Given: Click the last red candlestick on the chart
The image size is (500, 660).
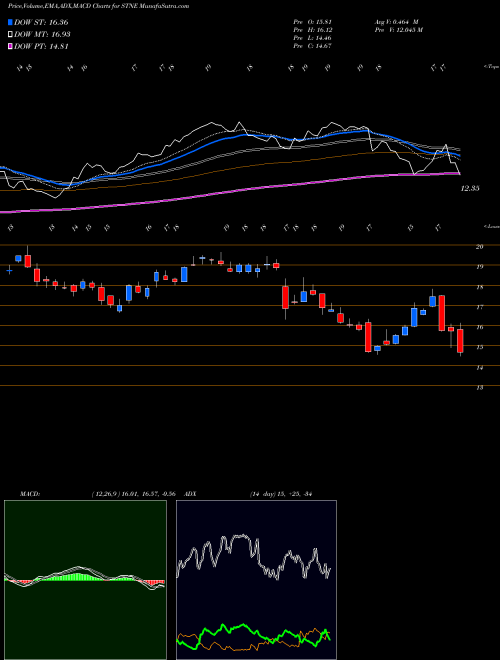Looking at the screenshot, I should [x=460, y=340].
